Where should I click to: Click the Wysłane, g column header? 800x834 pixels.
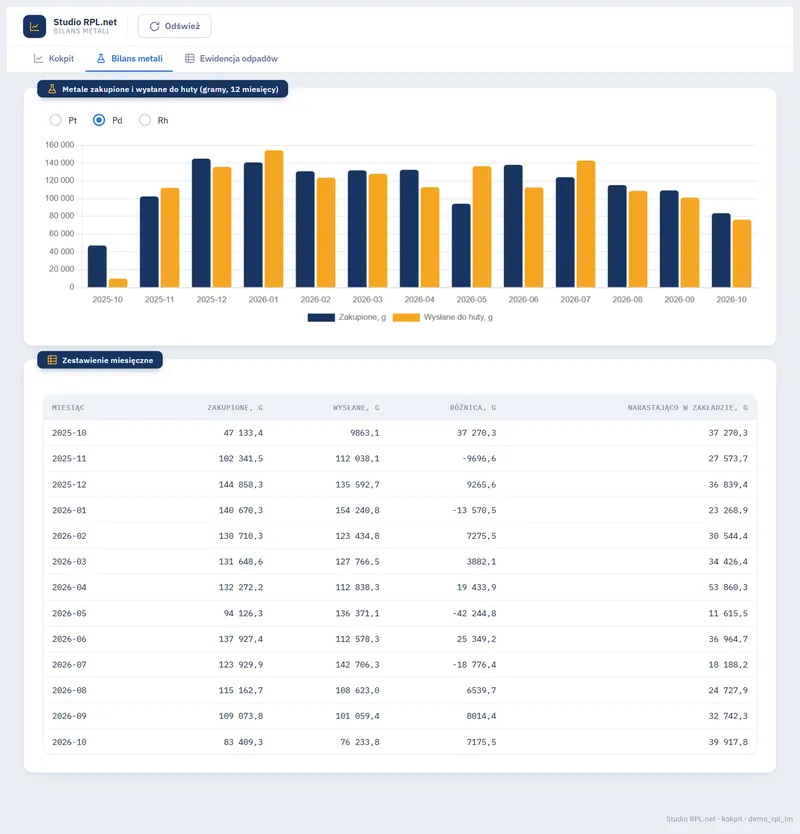(356, 408)
